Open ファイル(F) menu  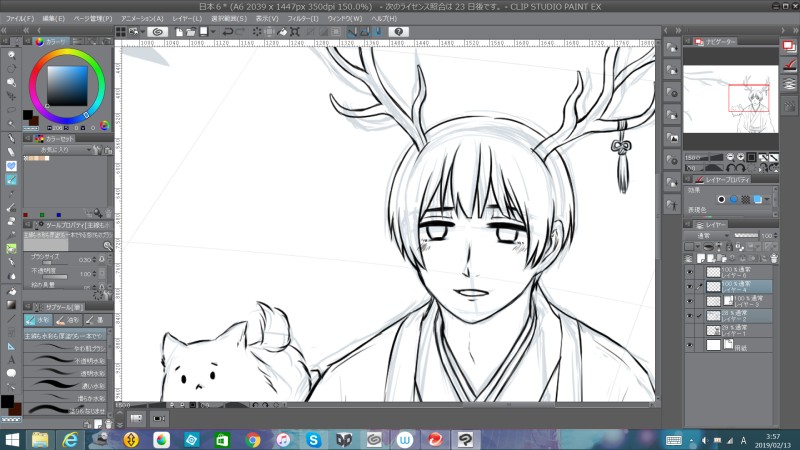19,18
